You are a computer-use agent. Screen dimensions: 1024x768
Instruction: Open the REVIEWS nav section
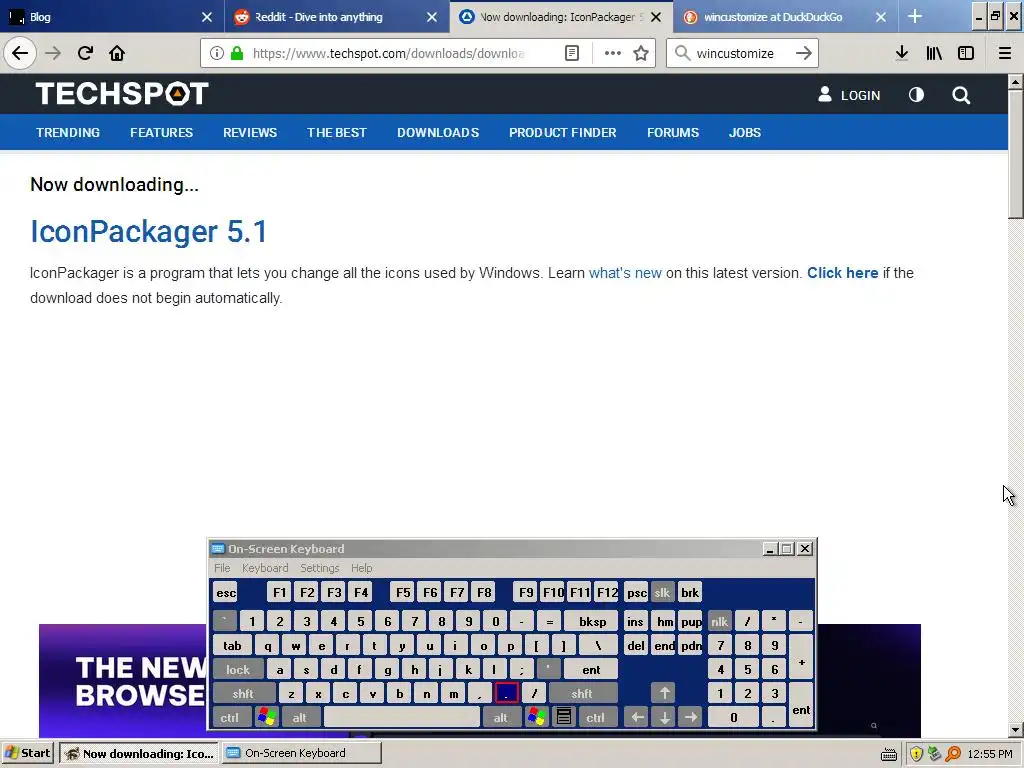click(250, 133)
